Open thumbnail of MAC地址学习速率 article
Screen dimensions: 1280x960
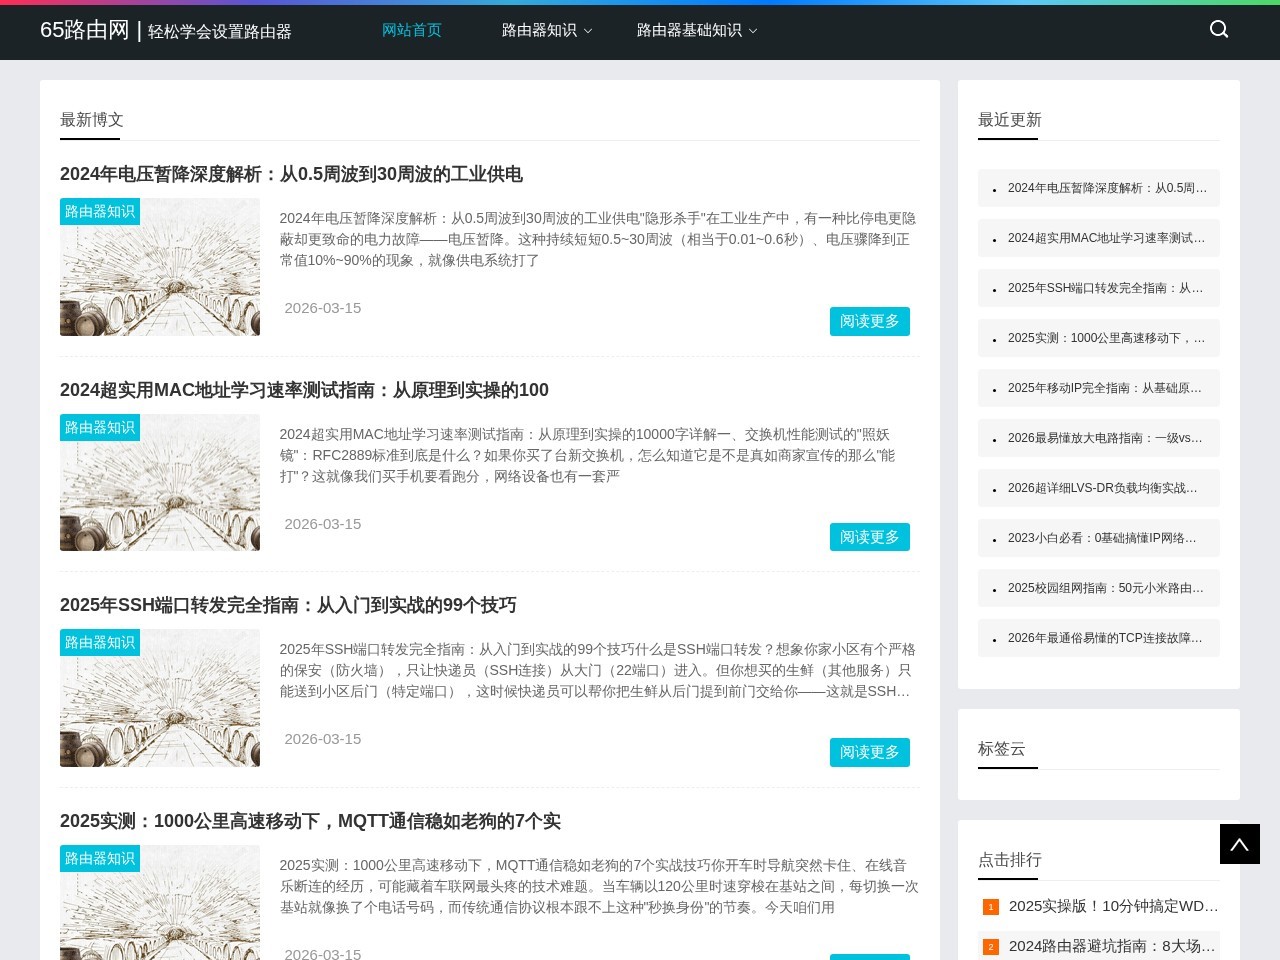[x=160, y=483]
